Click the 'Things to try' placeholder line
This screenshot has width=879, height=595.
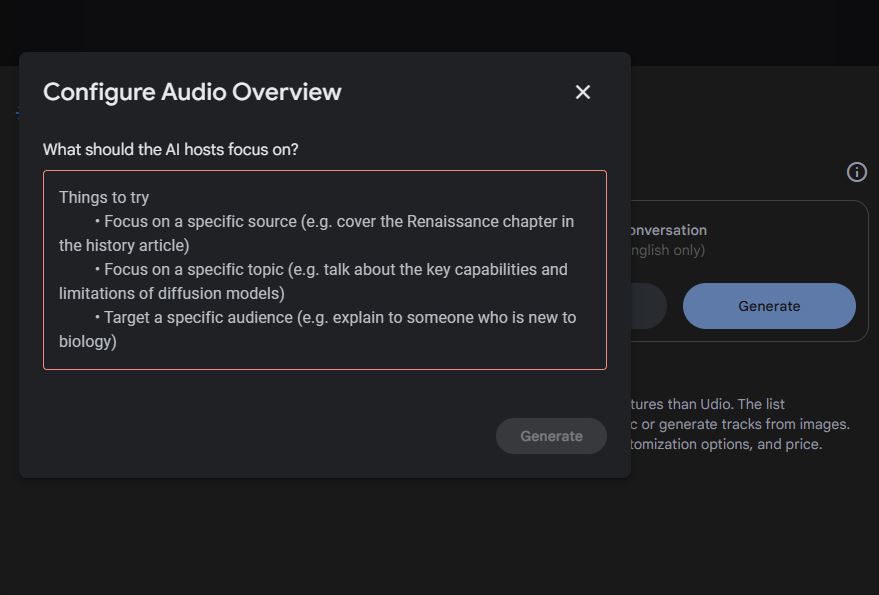[x=104, y=197]
